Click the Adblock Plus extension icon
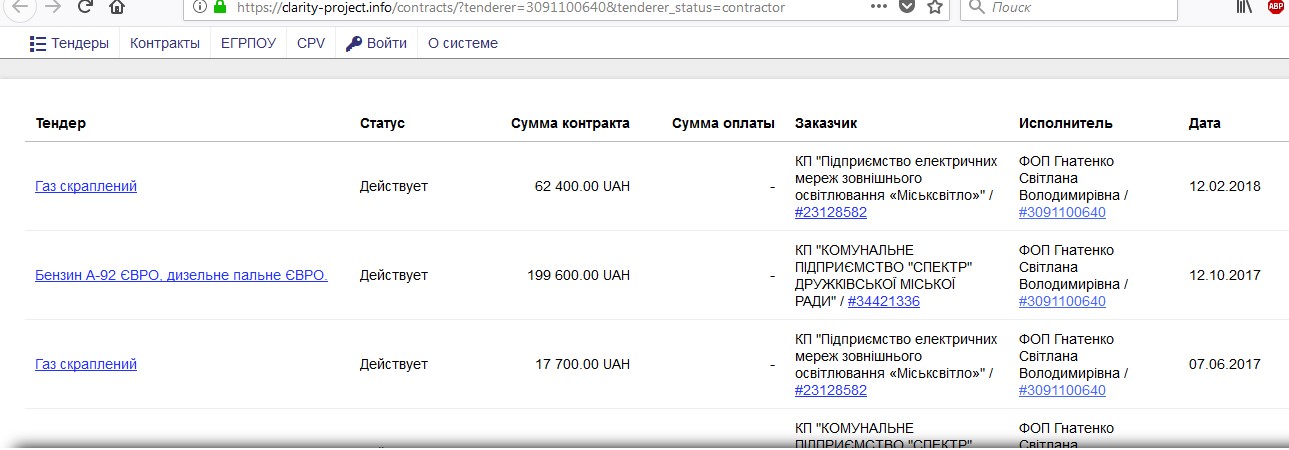This screenshot has height=450, width=1289. pyautogui.click(x=1275, y=6)
